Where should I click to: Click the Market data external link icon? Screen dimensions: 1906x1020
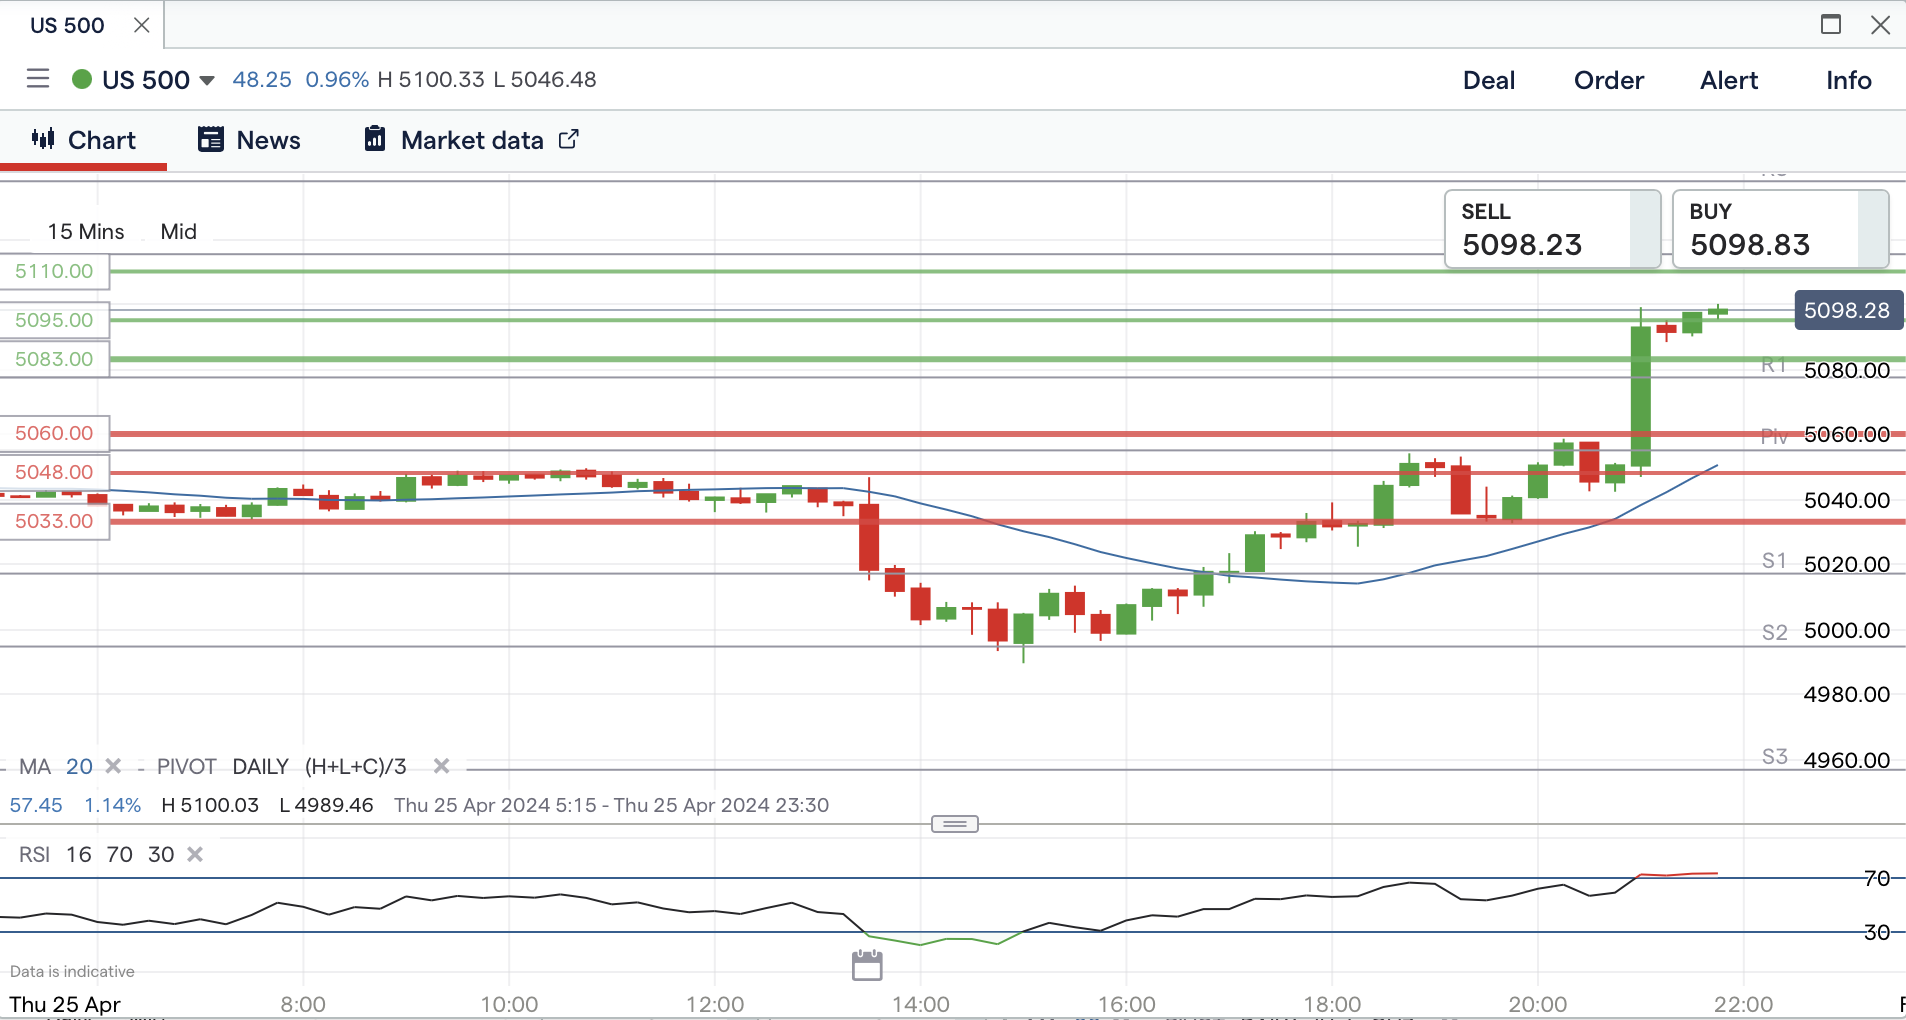(568, 139)
